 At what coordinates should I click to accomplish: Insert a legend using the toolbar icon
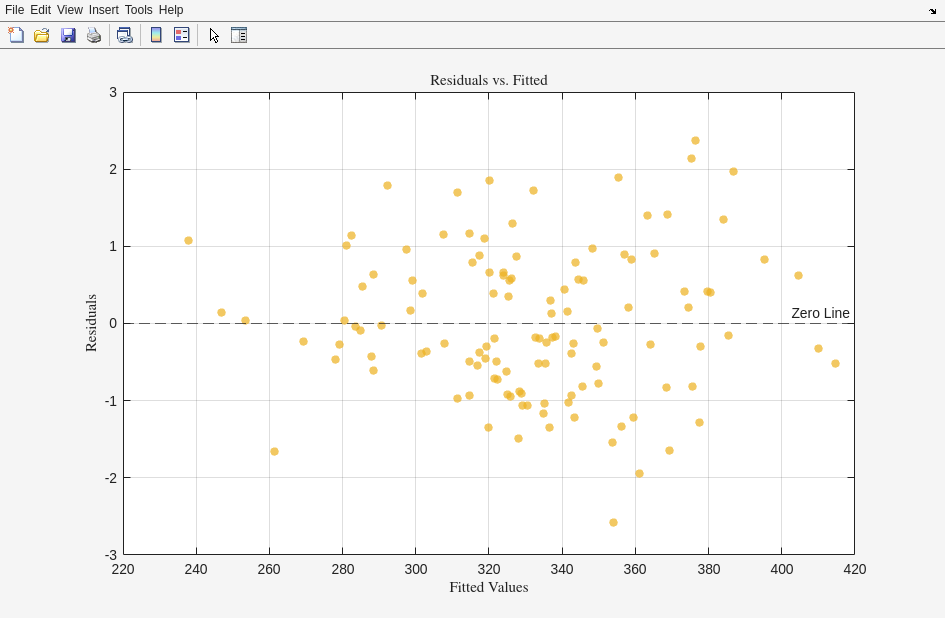(x=181, y=35)
